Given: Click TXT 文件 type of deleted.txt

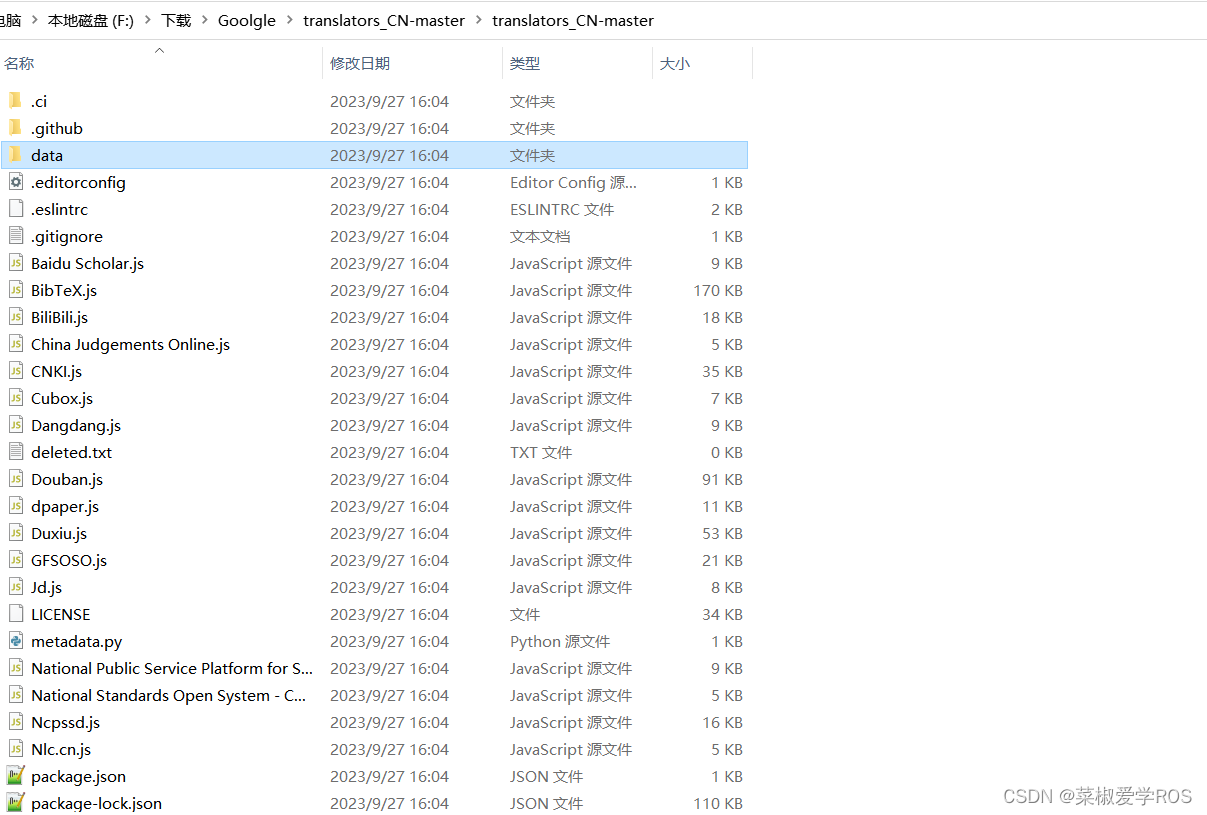Looking at the screenshot, I should [541, 452].
